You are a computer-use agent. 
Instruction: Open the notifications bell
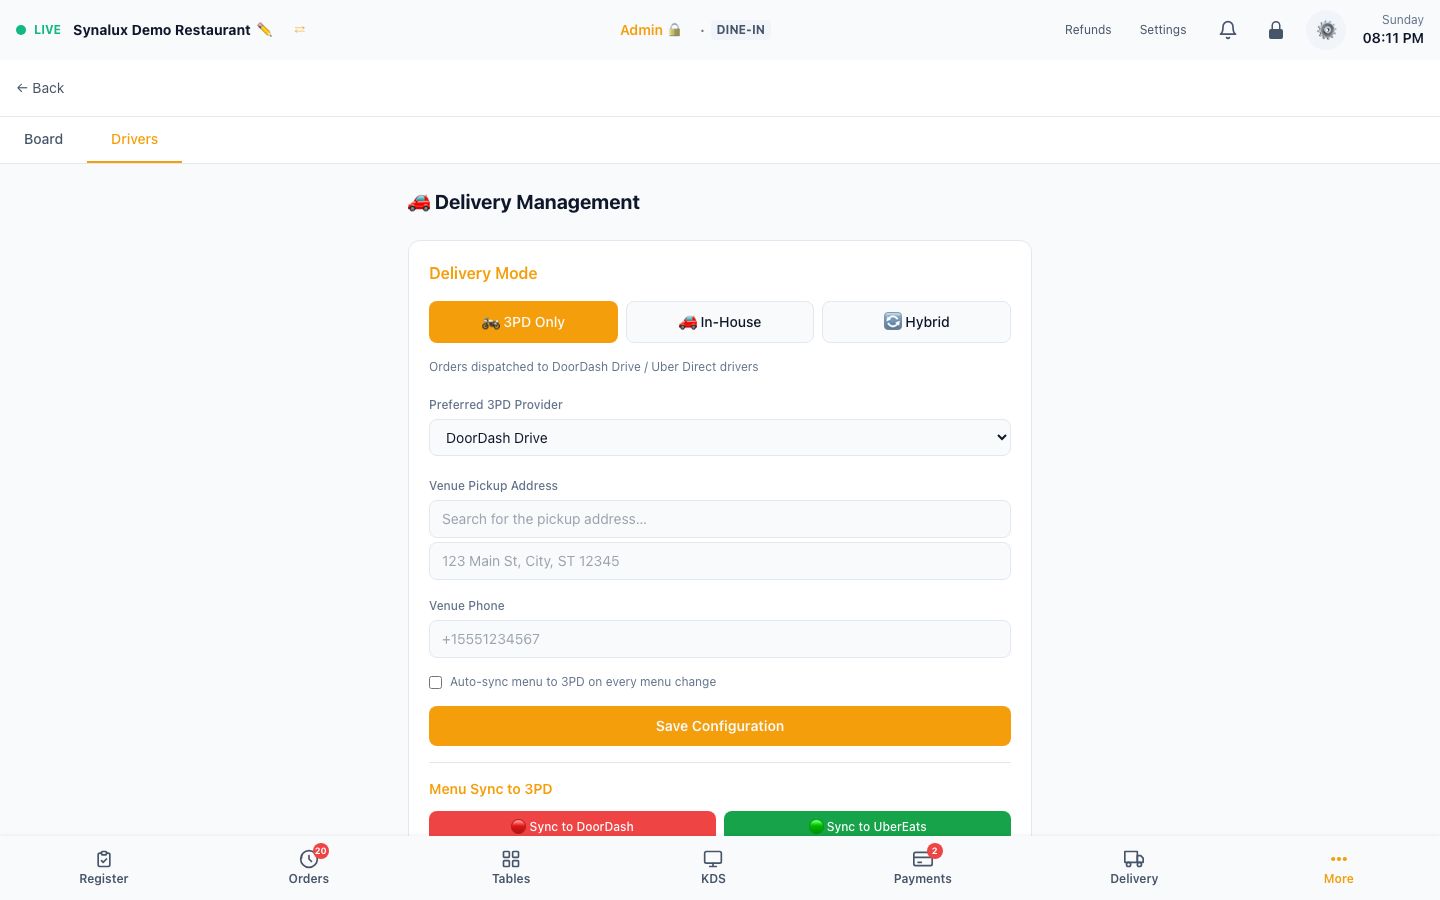pos(1228,30)
